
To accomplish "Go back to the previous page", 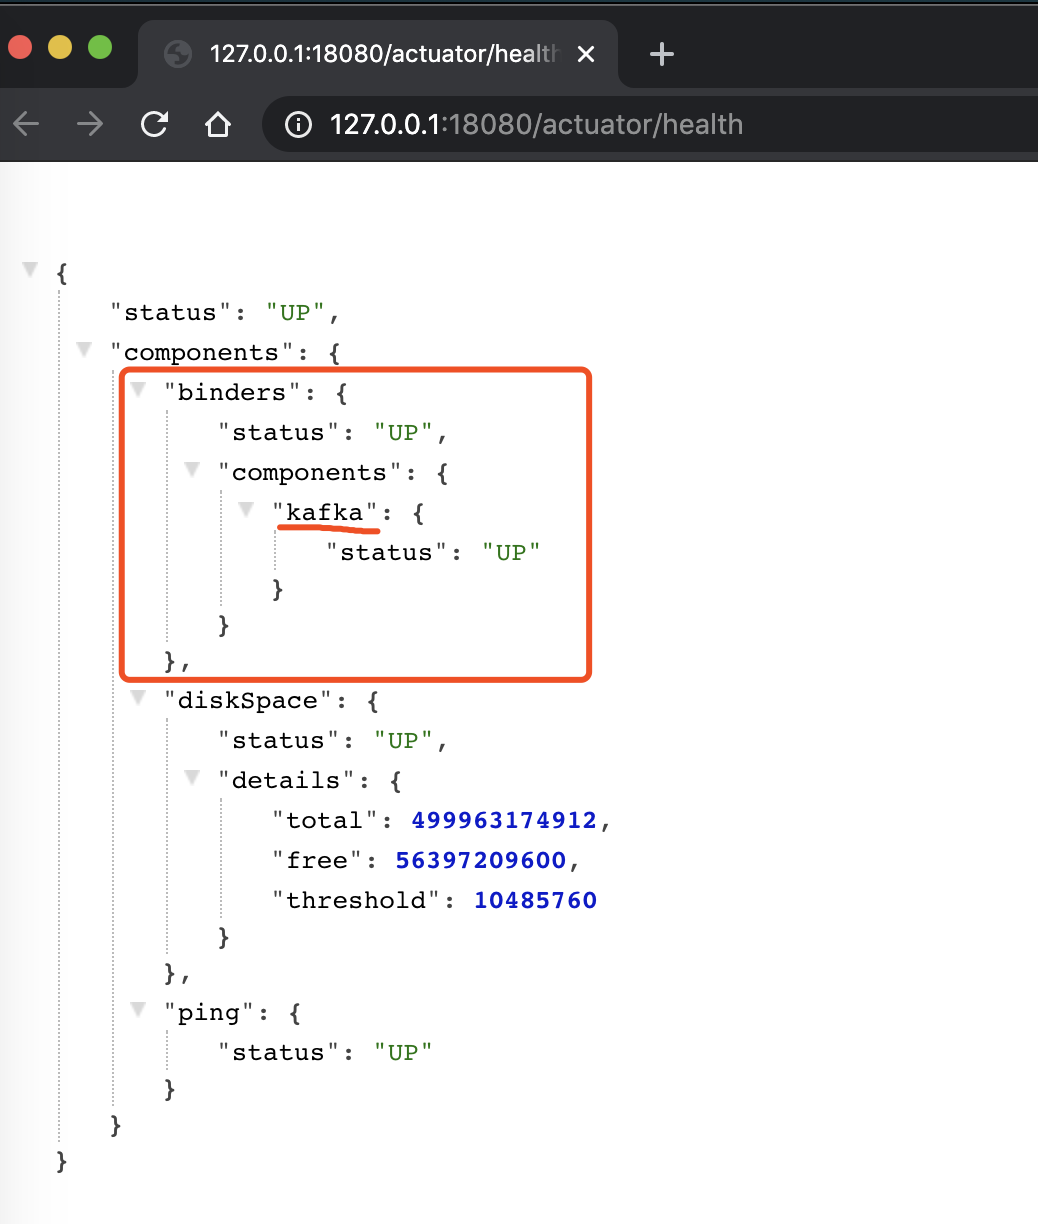I will [26, 124].
